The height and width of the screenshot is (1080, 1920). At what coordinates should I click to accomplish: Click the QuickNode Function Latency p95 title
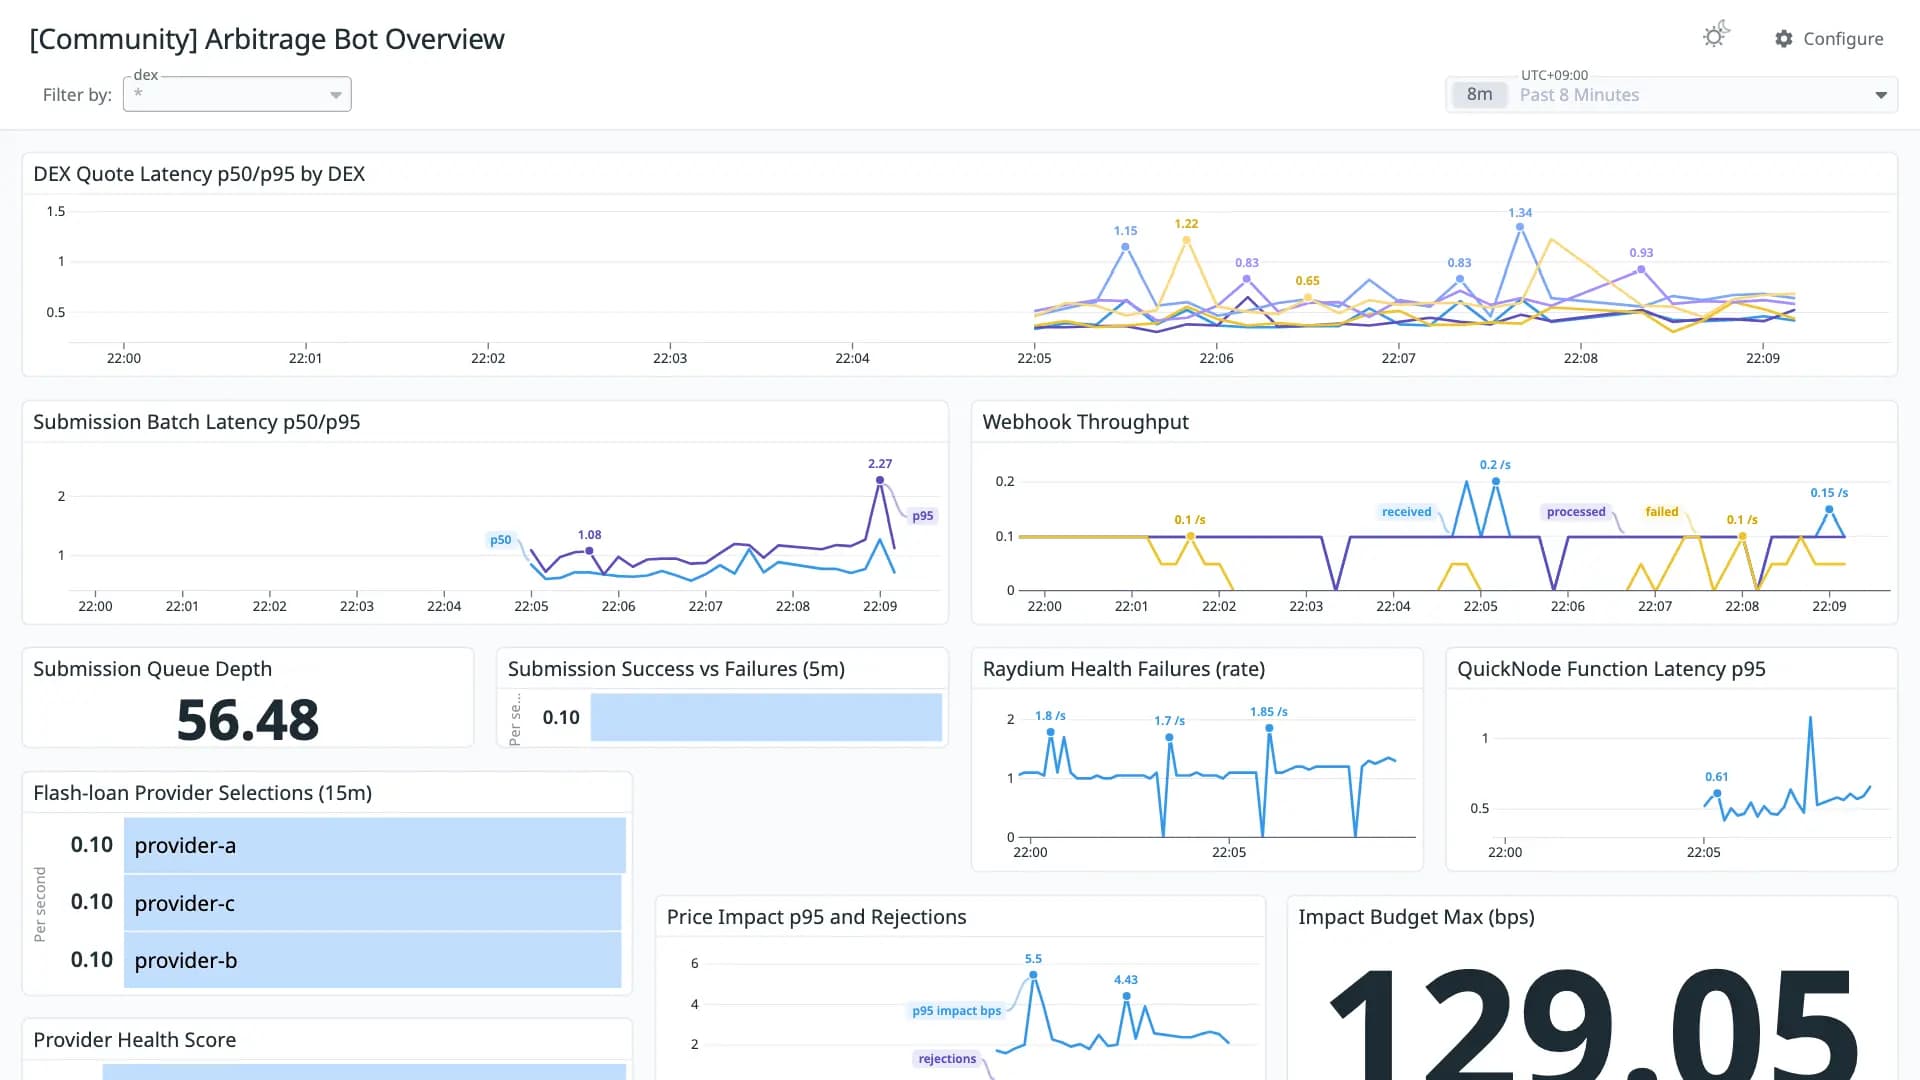point(1611,669)
